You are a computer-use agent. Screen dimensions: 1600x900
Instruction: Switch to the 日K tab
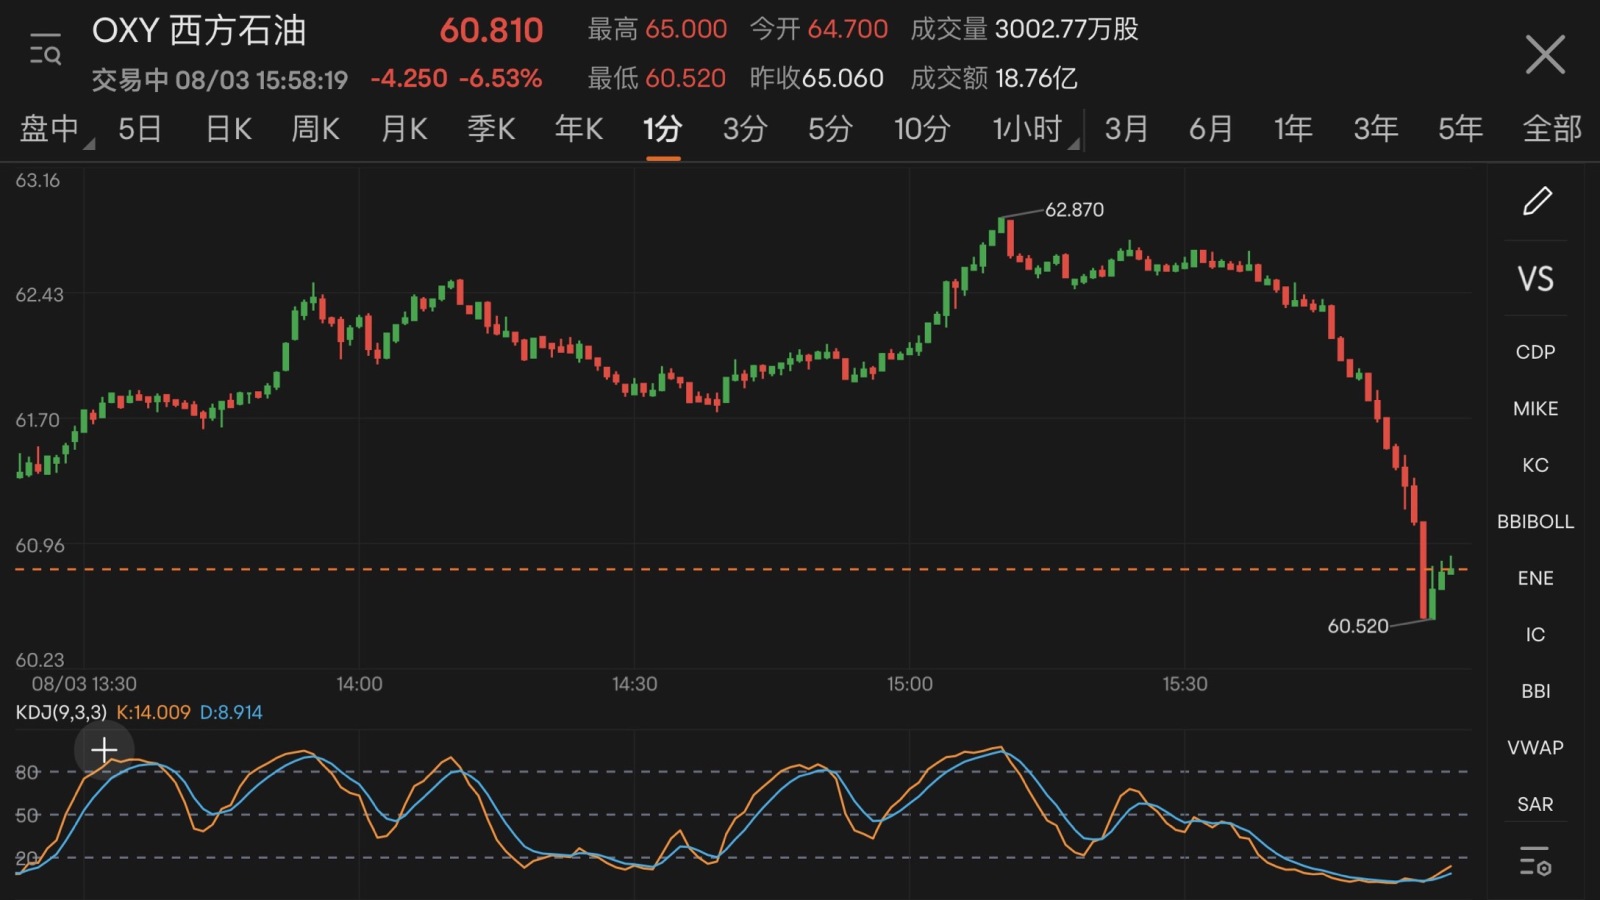point(228,129)
